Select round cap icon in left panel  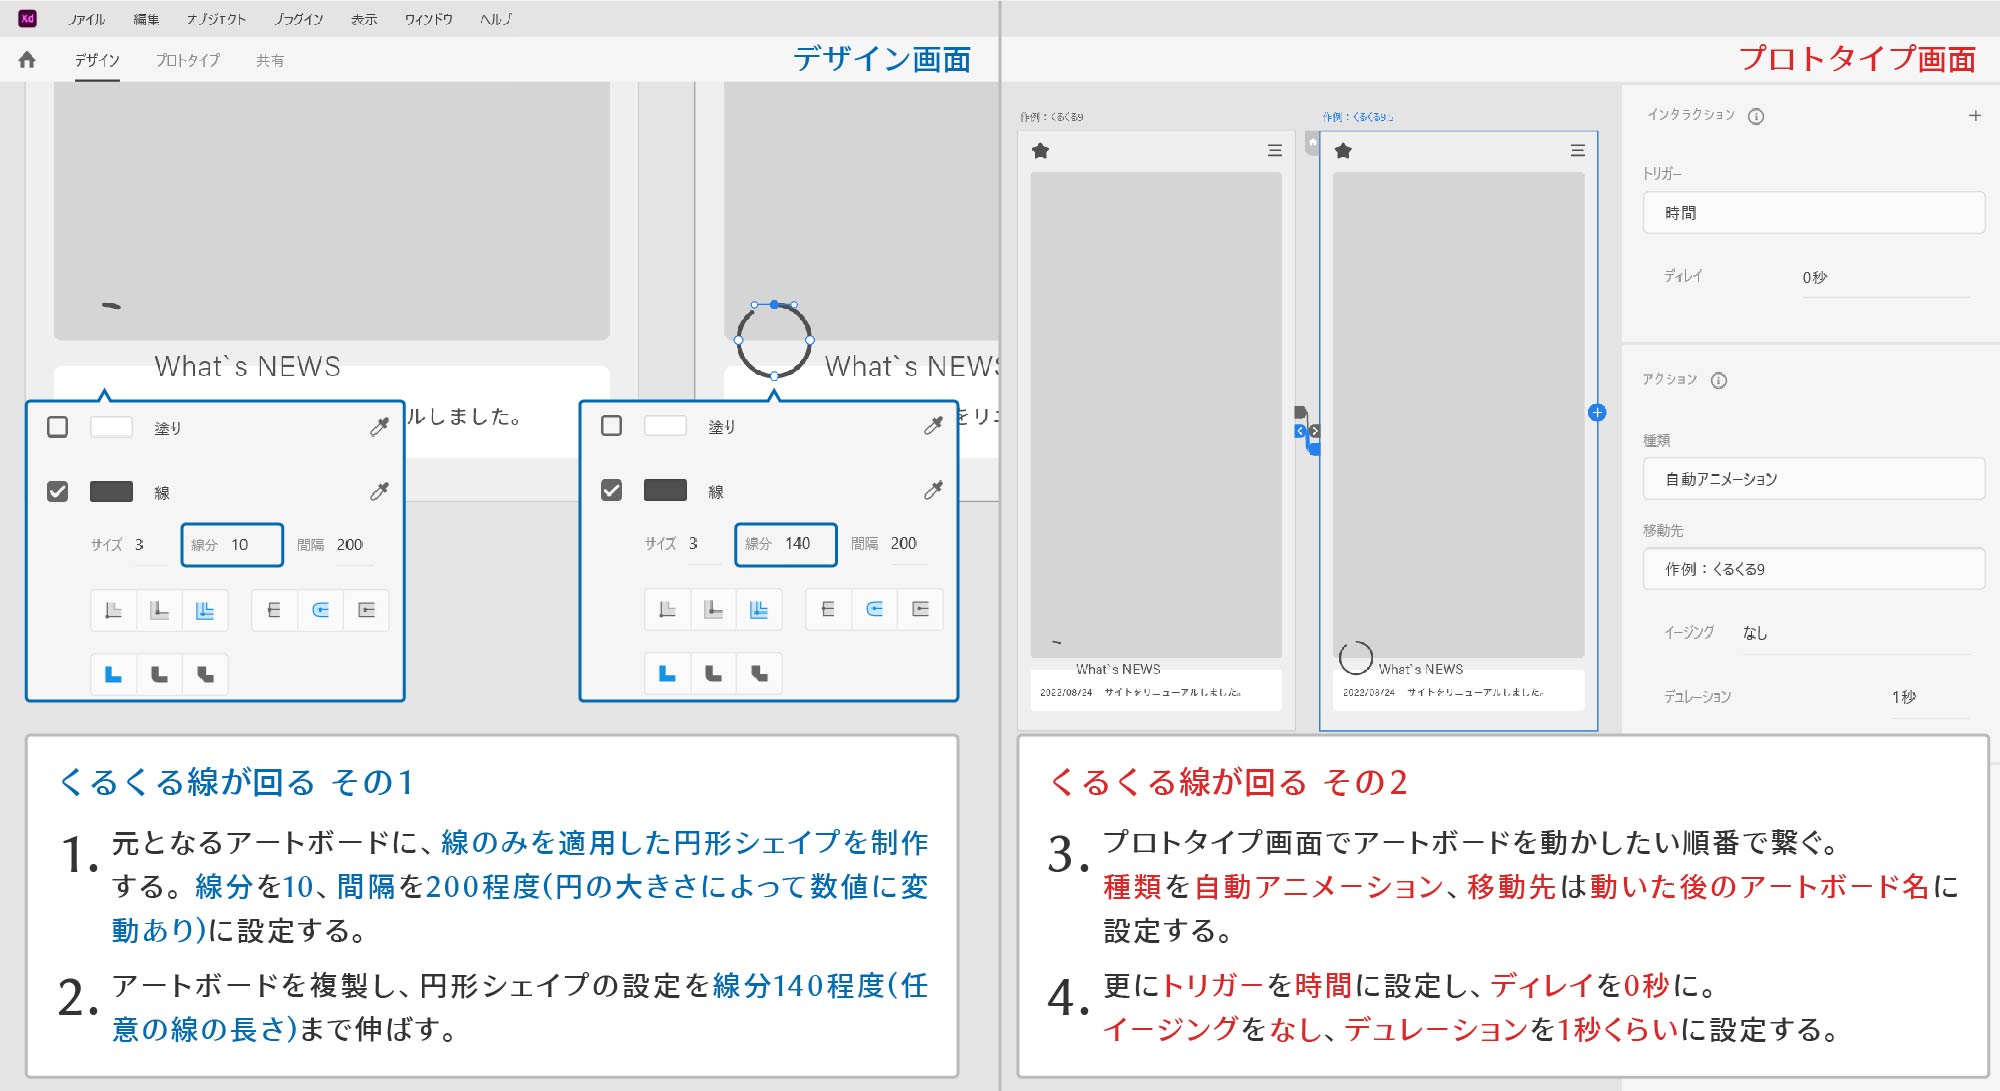pos(320,610)
